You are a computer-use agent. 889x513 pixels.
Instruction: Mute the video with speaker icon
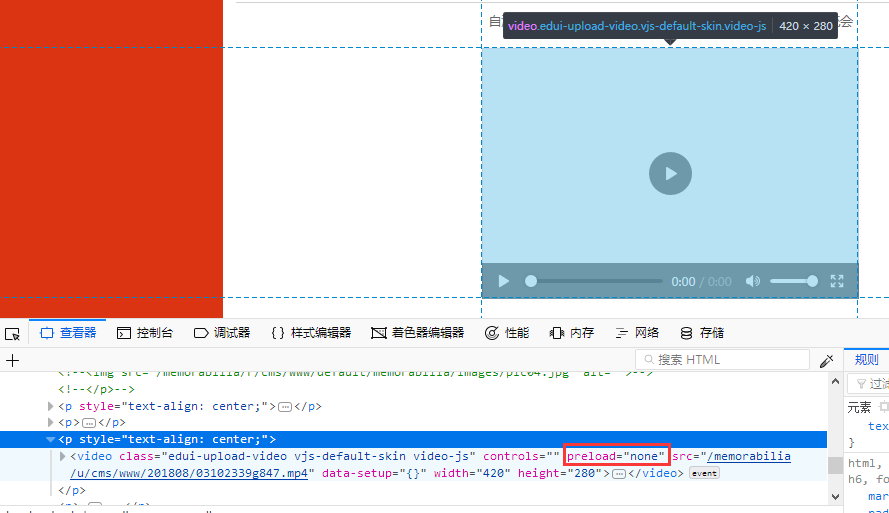coord(753,281)
